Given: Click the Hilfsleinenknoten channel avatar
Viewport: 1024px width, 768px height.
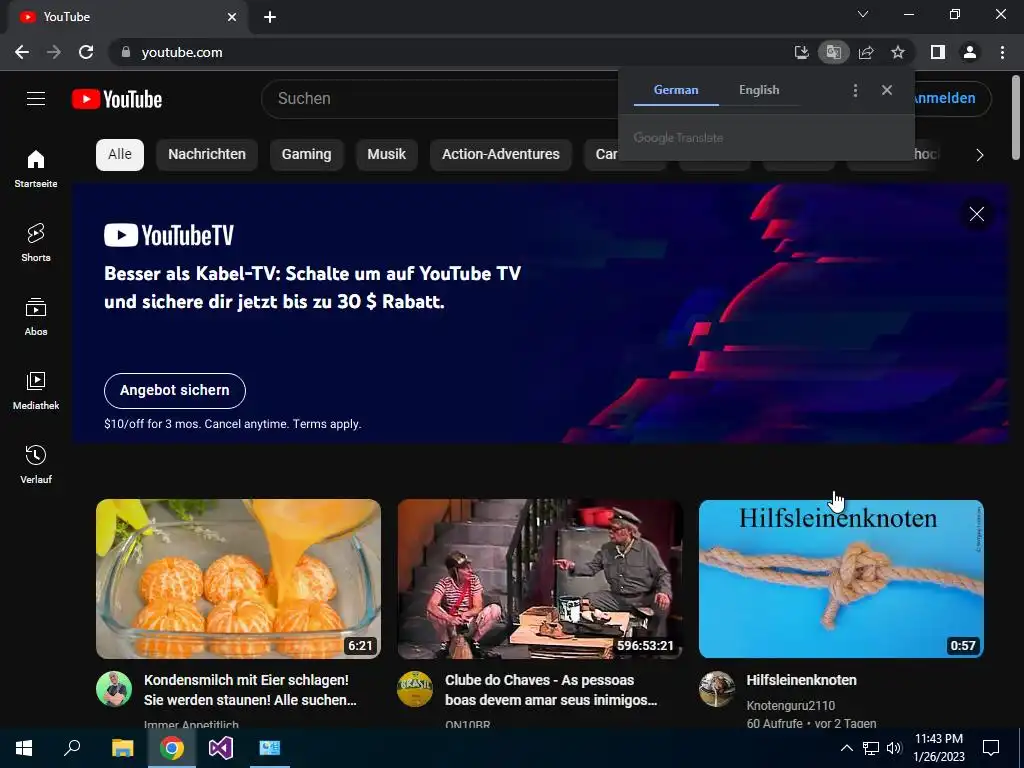Looking at the screenshot, I should click(x=717, y=689).
